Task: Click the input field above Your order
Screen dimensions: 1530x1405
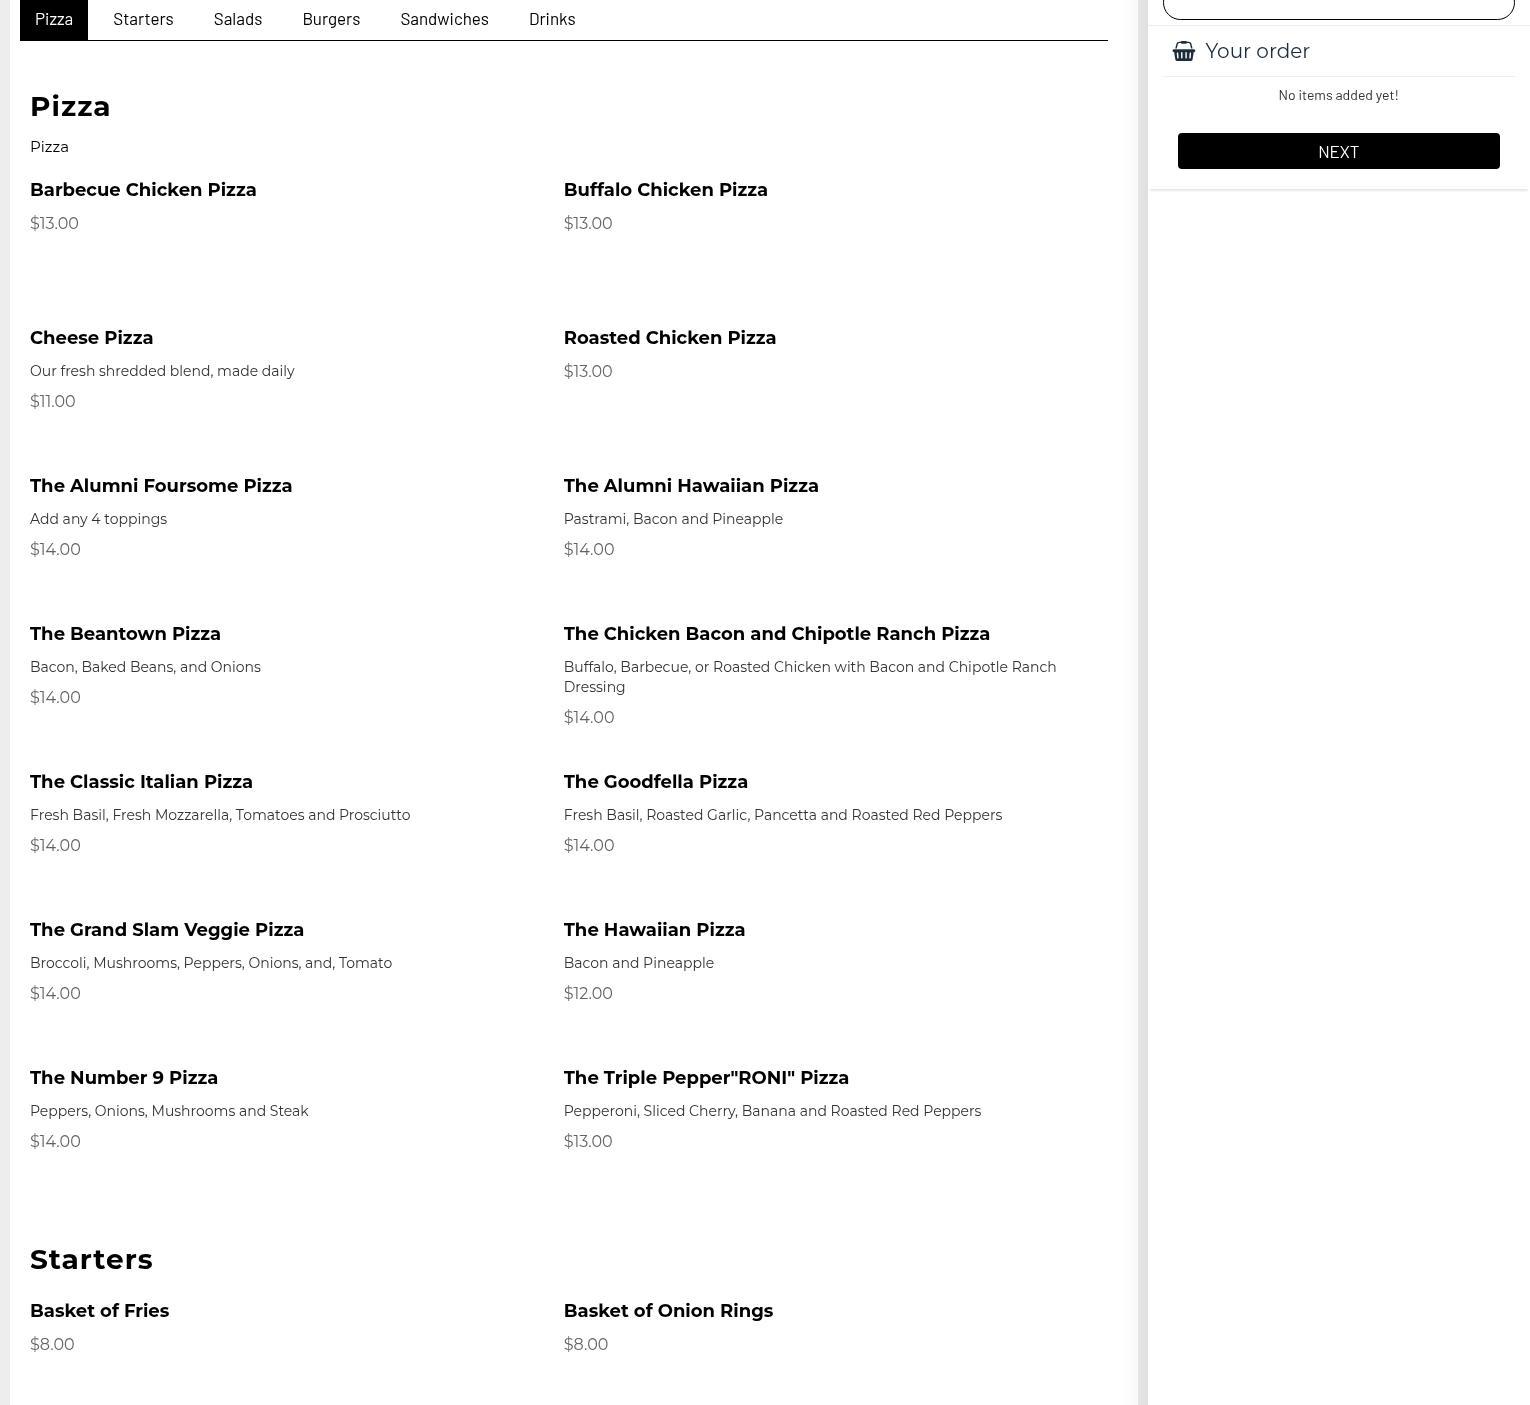Action: (1338, 8)
